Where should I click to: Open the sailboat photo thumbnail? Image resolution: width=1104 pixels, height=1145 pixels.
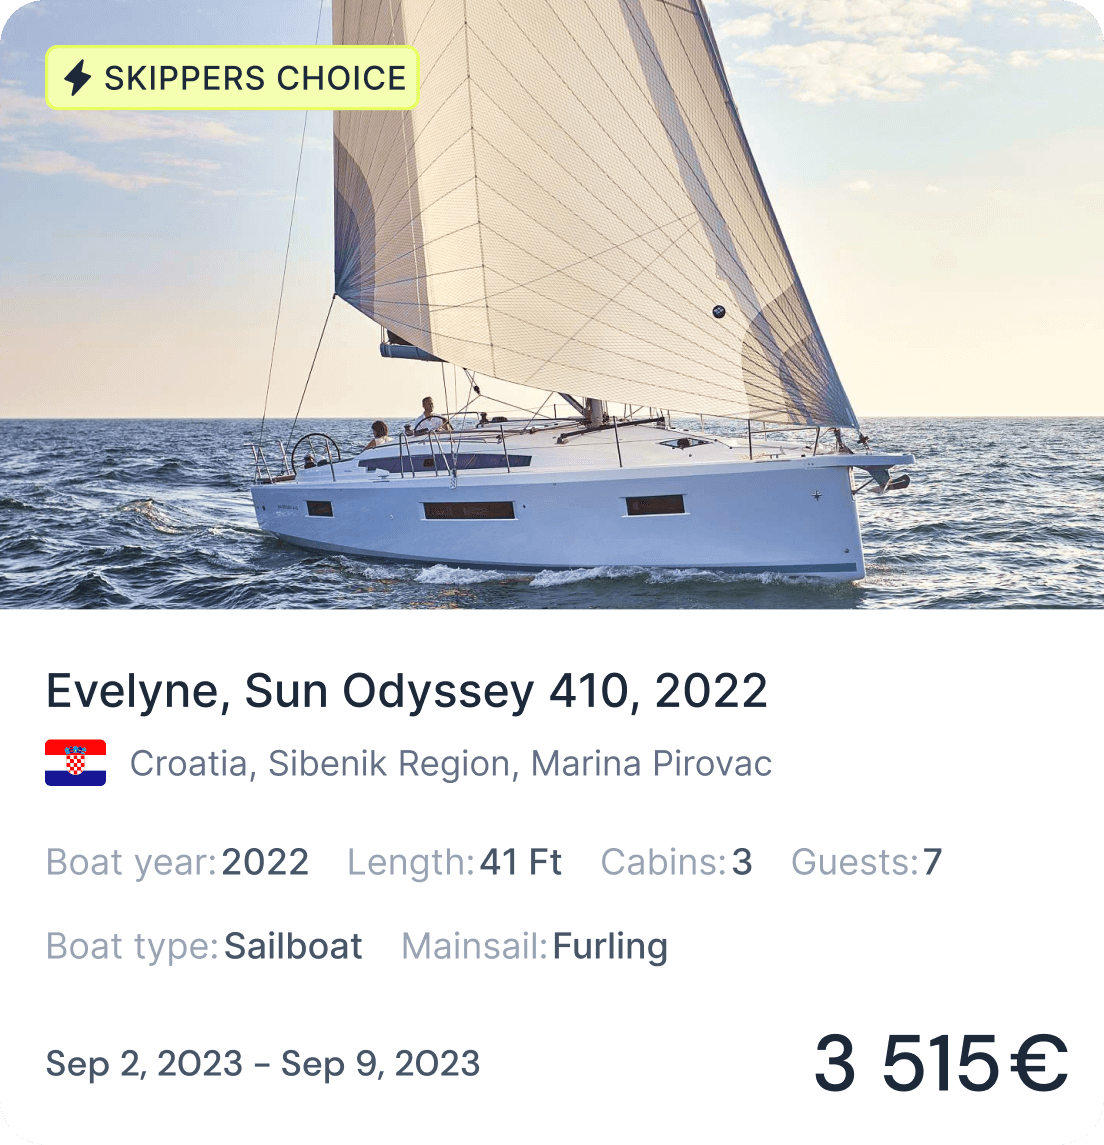552,305
